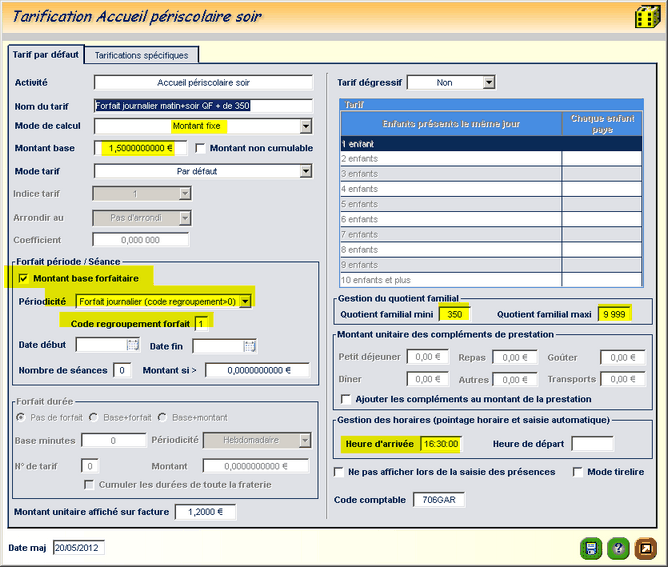Image resolution: width=668 pixels, height=567 pixels.
Task: Click the brown exit window icon
Action: pyautogui.click(x=646, y=548)
